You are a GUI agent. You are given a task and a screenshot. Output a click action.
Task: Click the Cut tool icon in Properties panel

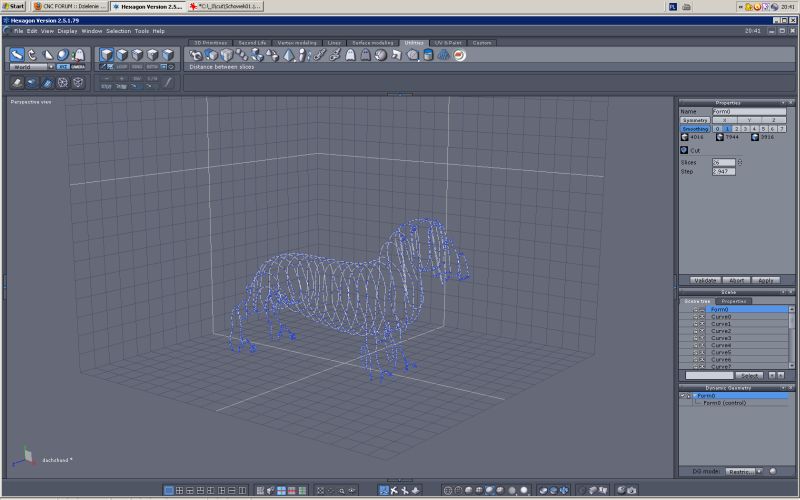coord(684,150)
